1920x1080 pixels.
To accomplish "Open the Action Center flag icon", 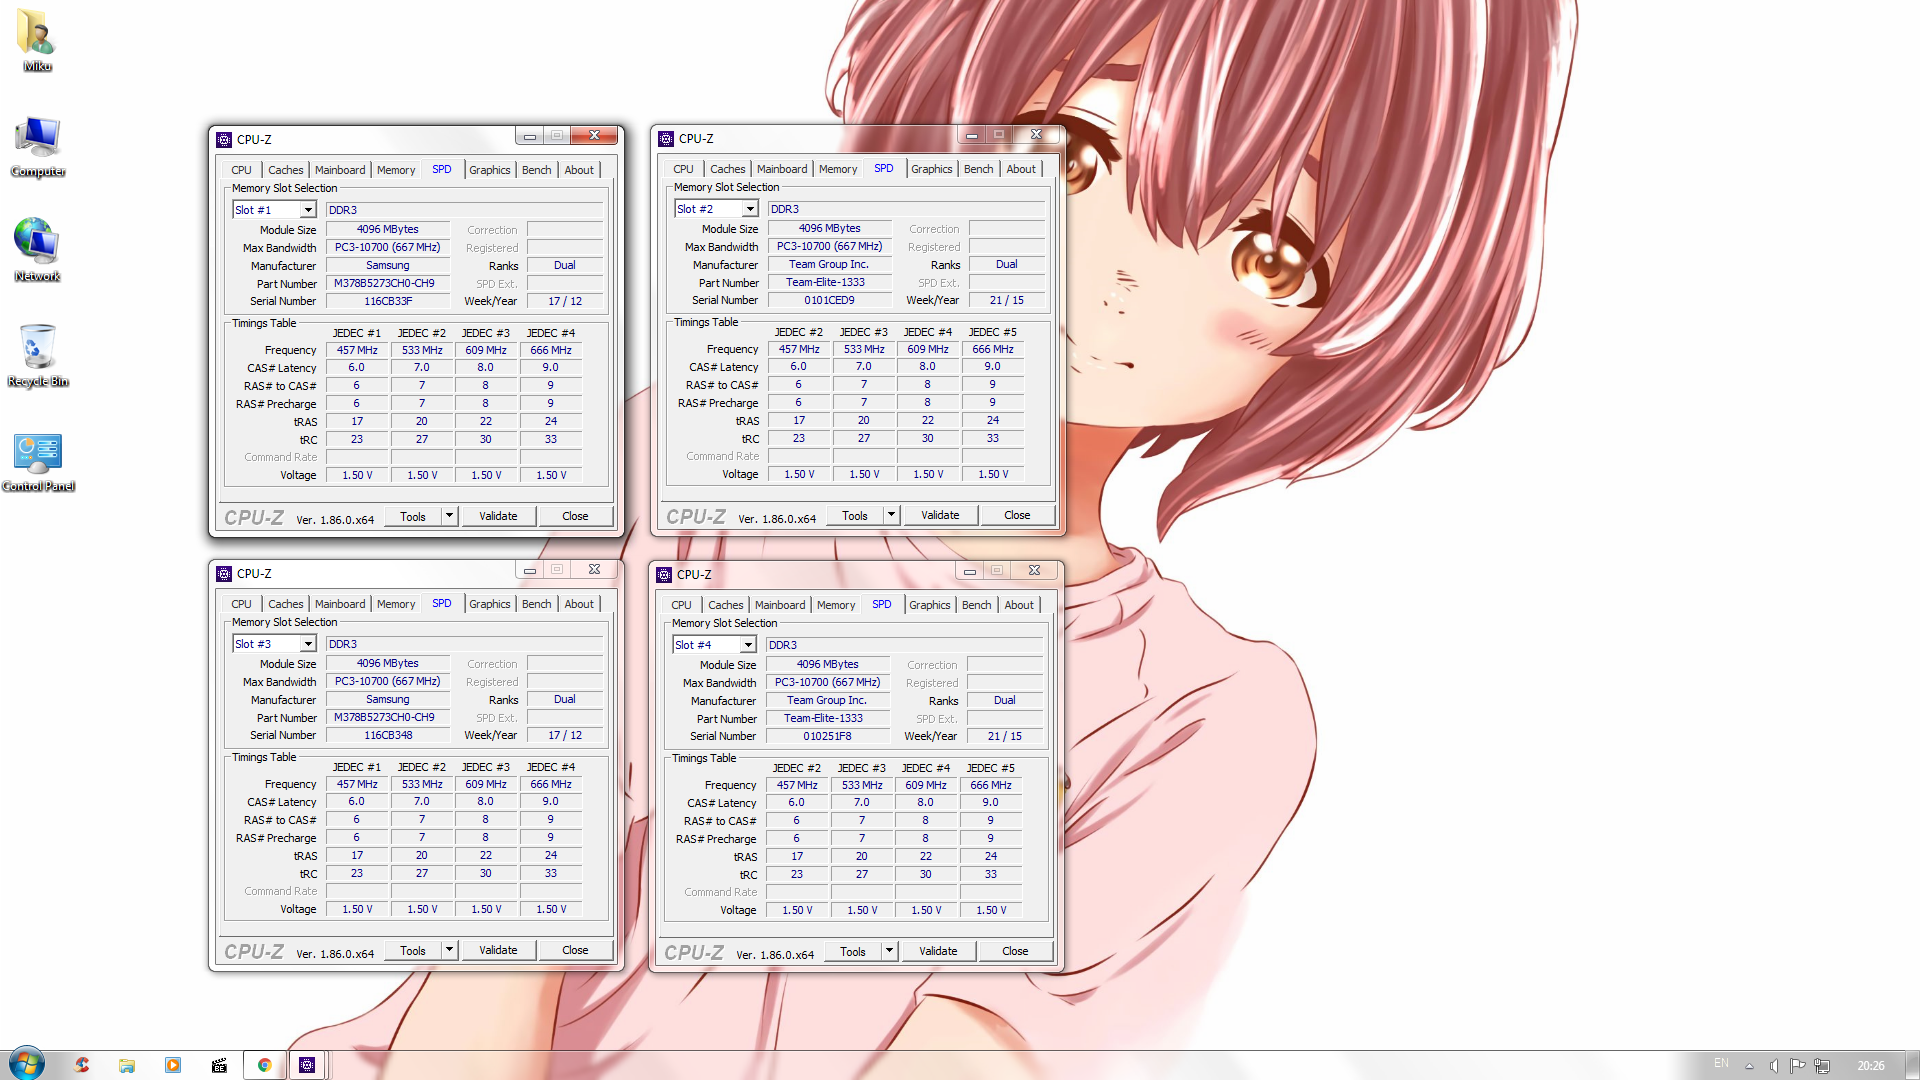I will click(1797, 1066).
